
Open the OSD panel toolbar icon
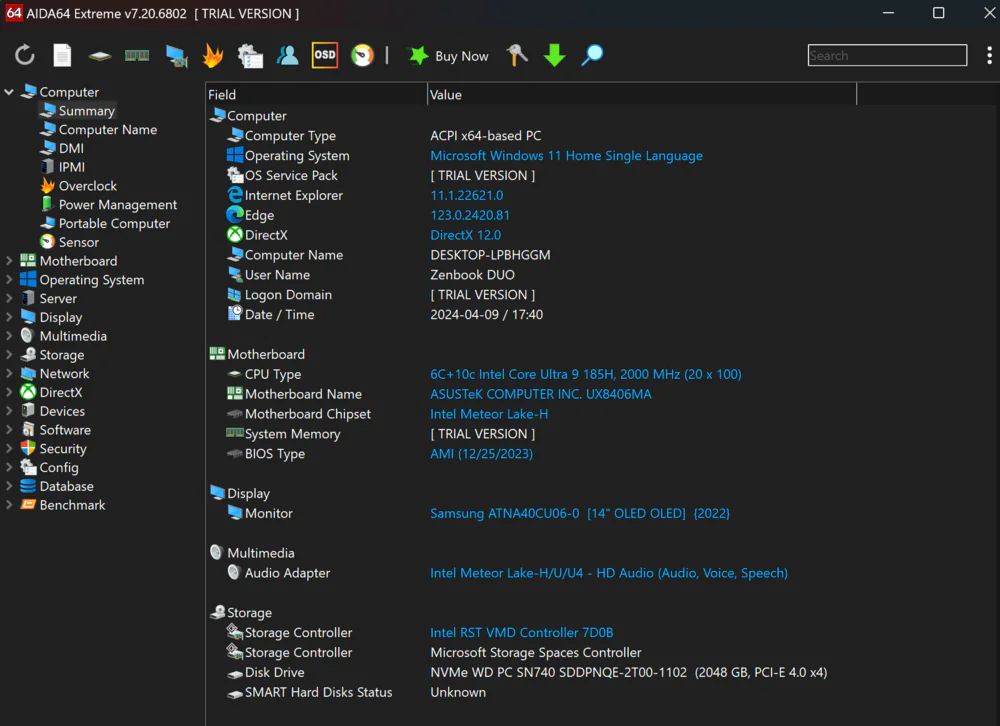pos(325,56)
